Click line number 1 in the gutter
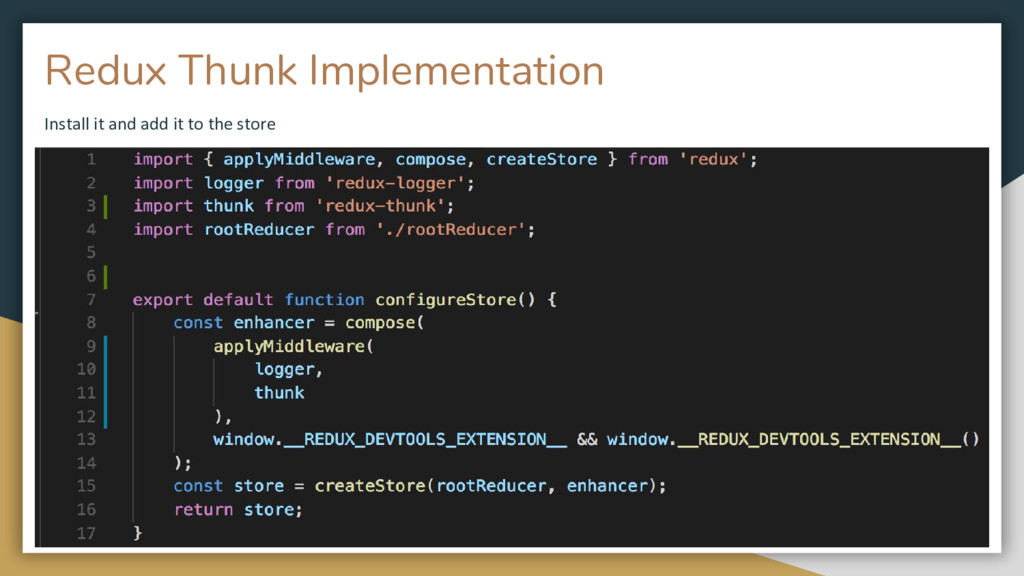The width and height of the screenshot is (1024, 576). 91,159
